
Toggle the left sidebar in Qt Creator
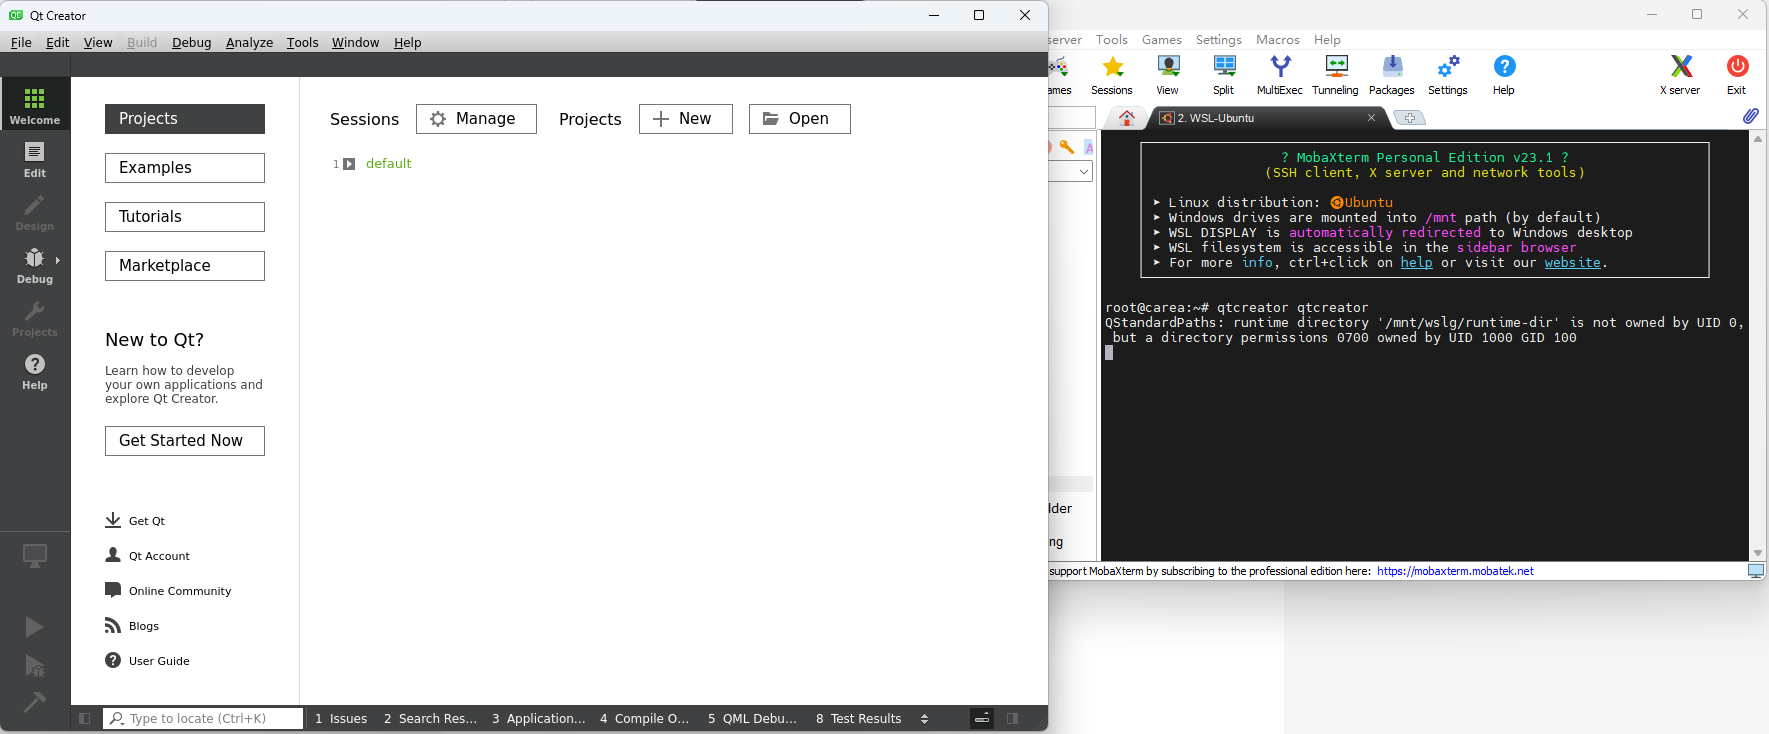(x=84, y=718)
